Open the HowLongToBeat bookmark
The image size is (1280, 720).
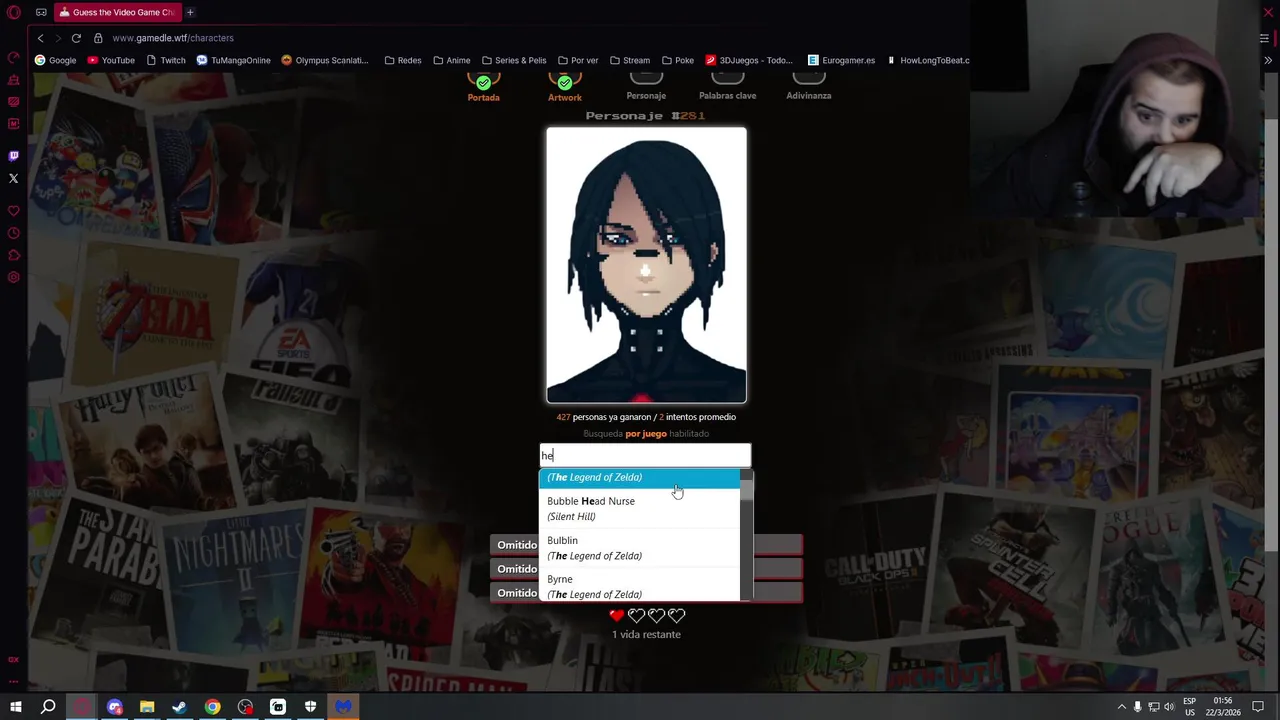pyautogui.click(x=928, y=60)
